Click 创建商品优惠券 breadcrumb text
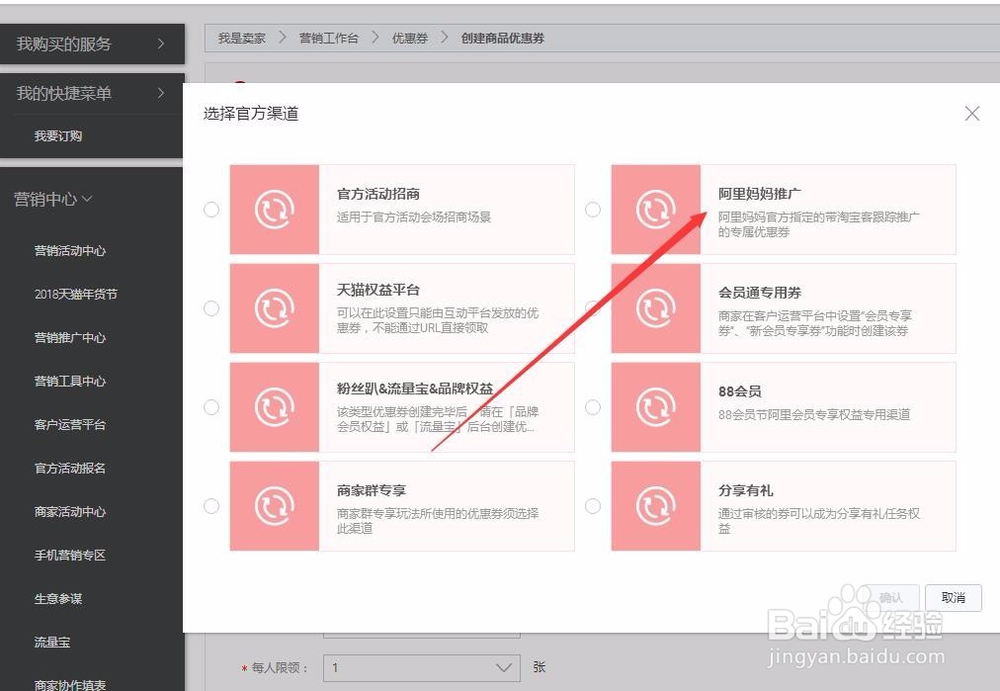 point(503,38)
